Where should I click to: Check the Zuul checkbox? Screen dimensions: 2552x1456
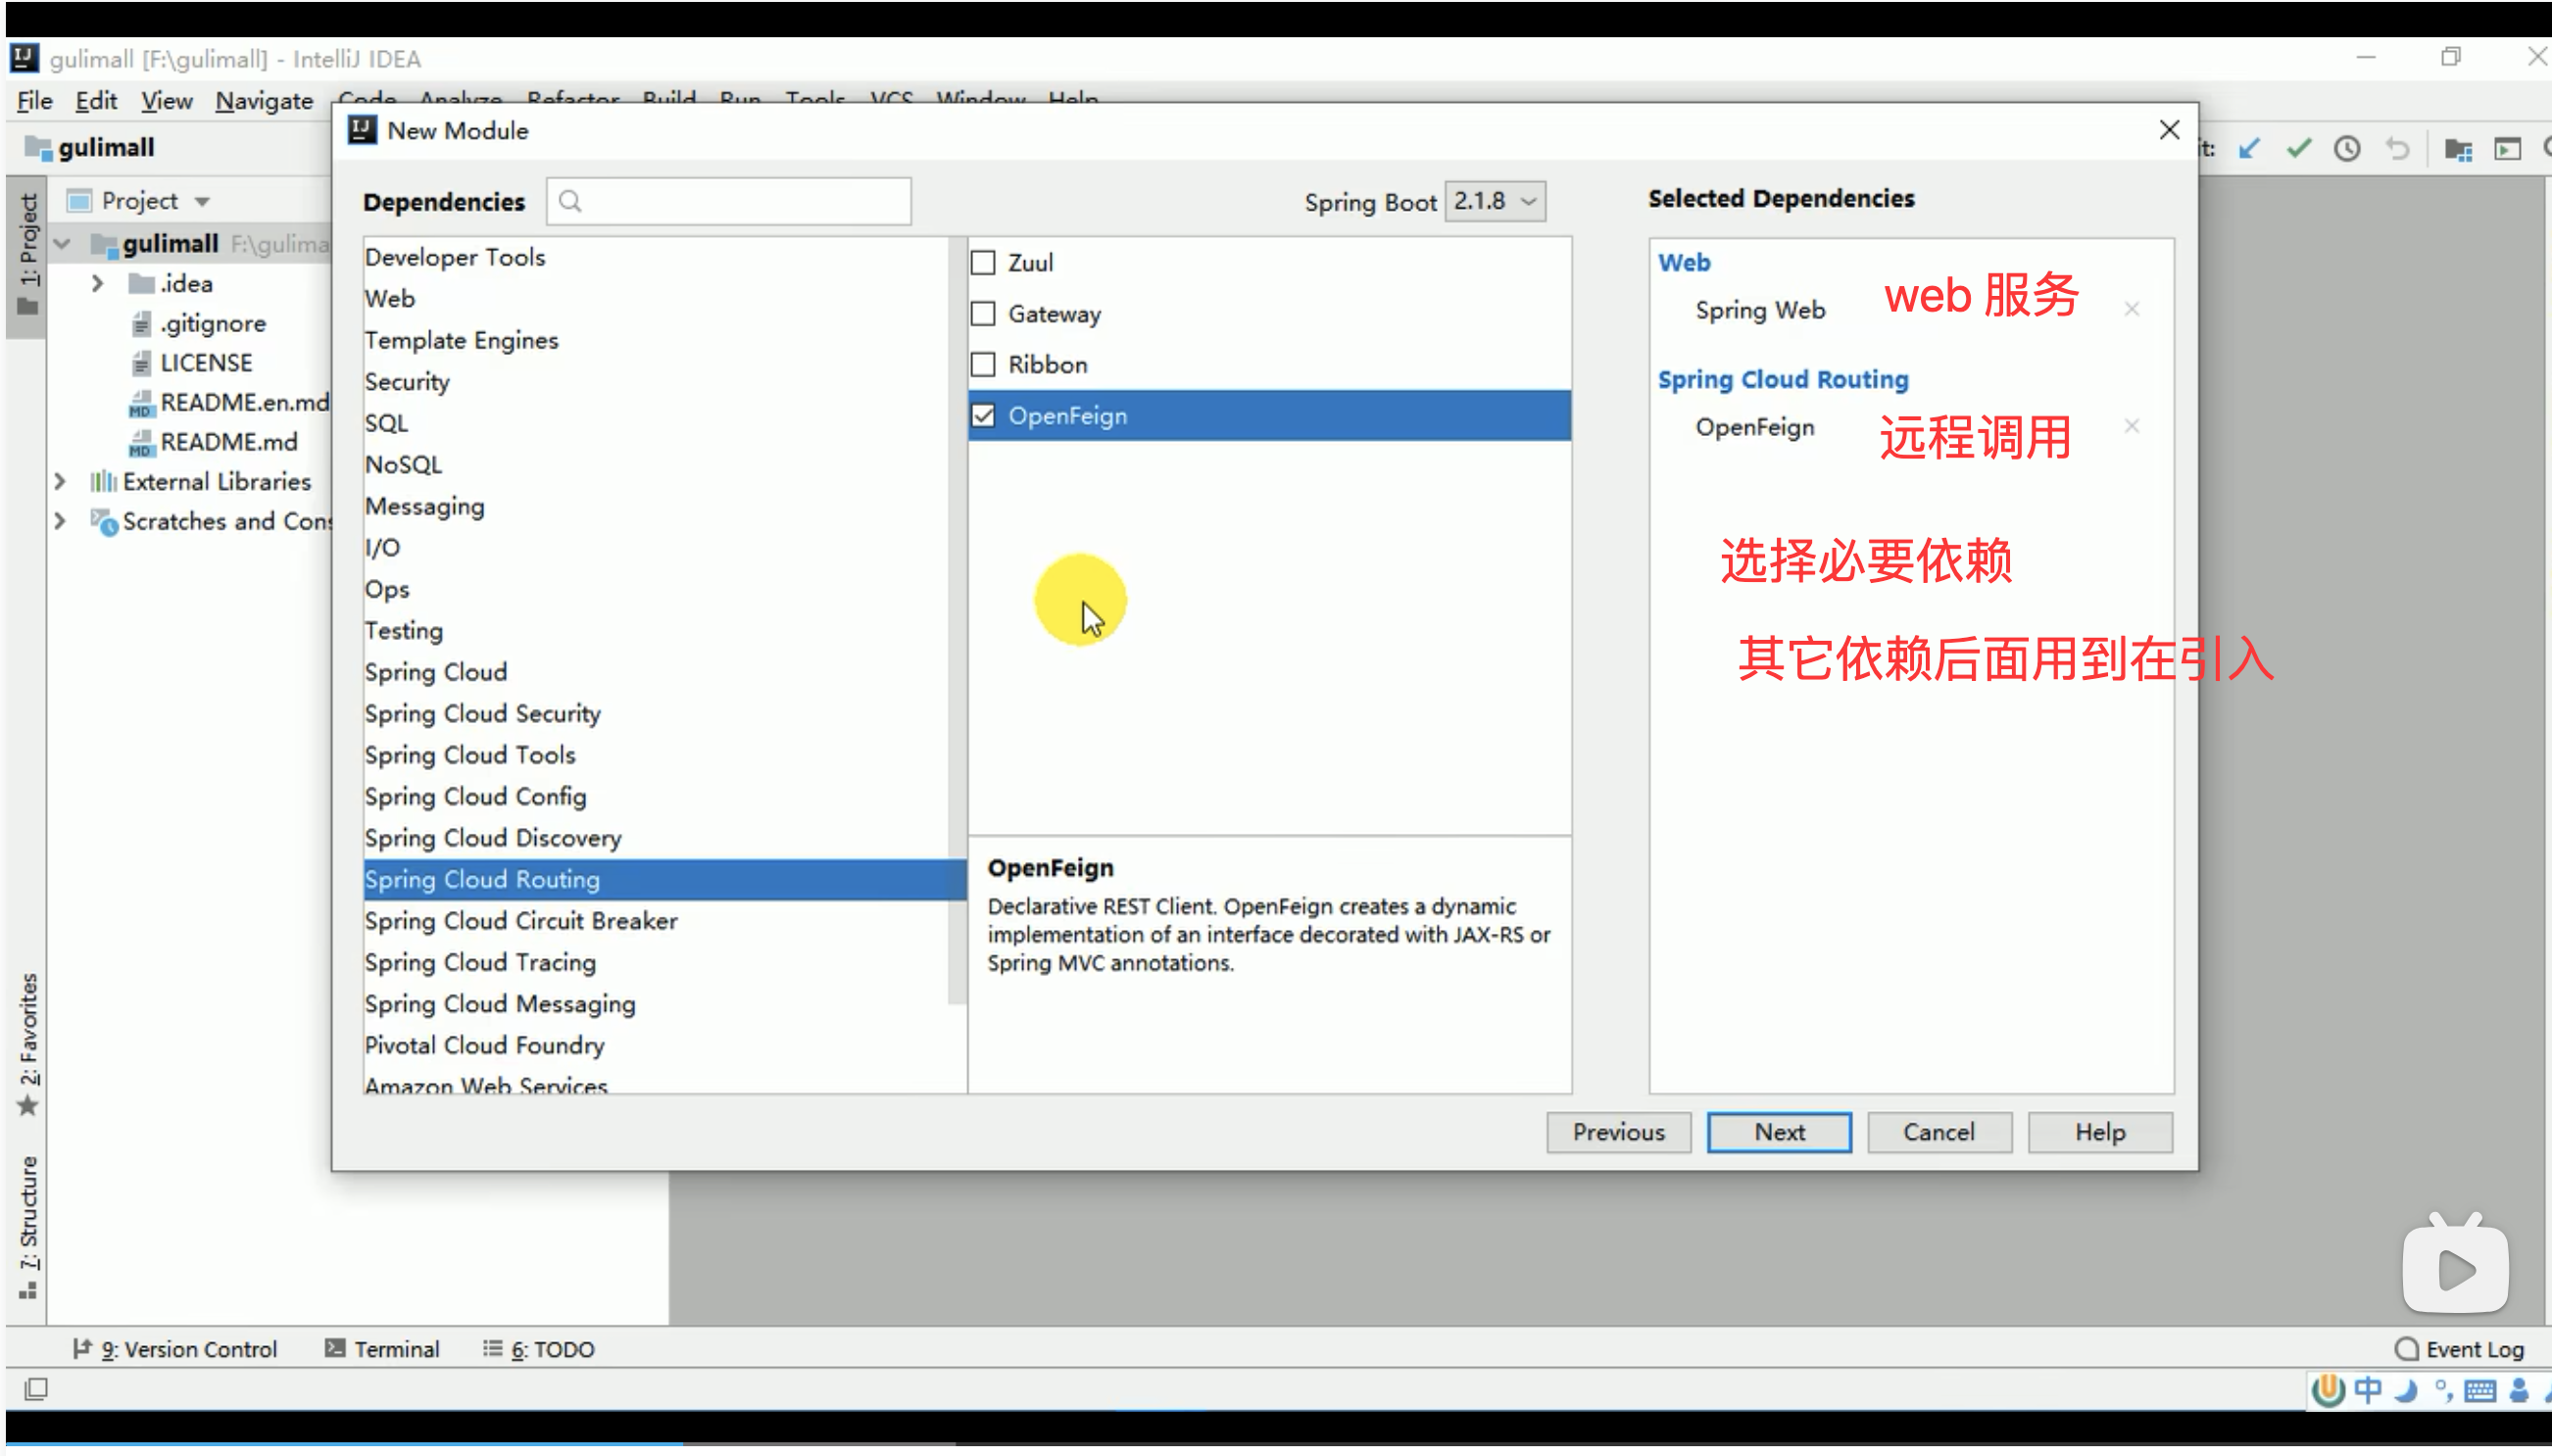click(x=983, y=263)
